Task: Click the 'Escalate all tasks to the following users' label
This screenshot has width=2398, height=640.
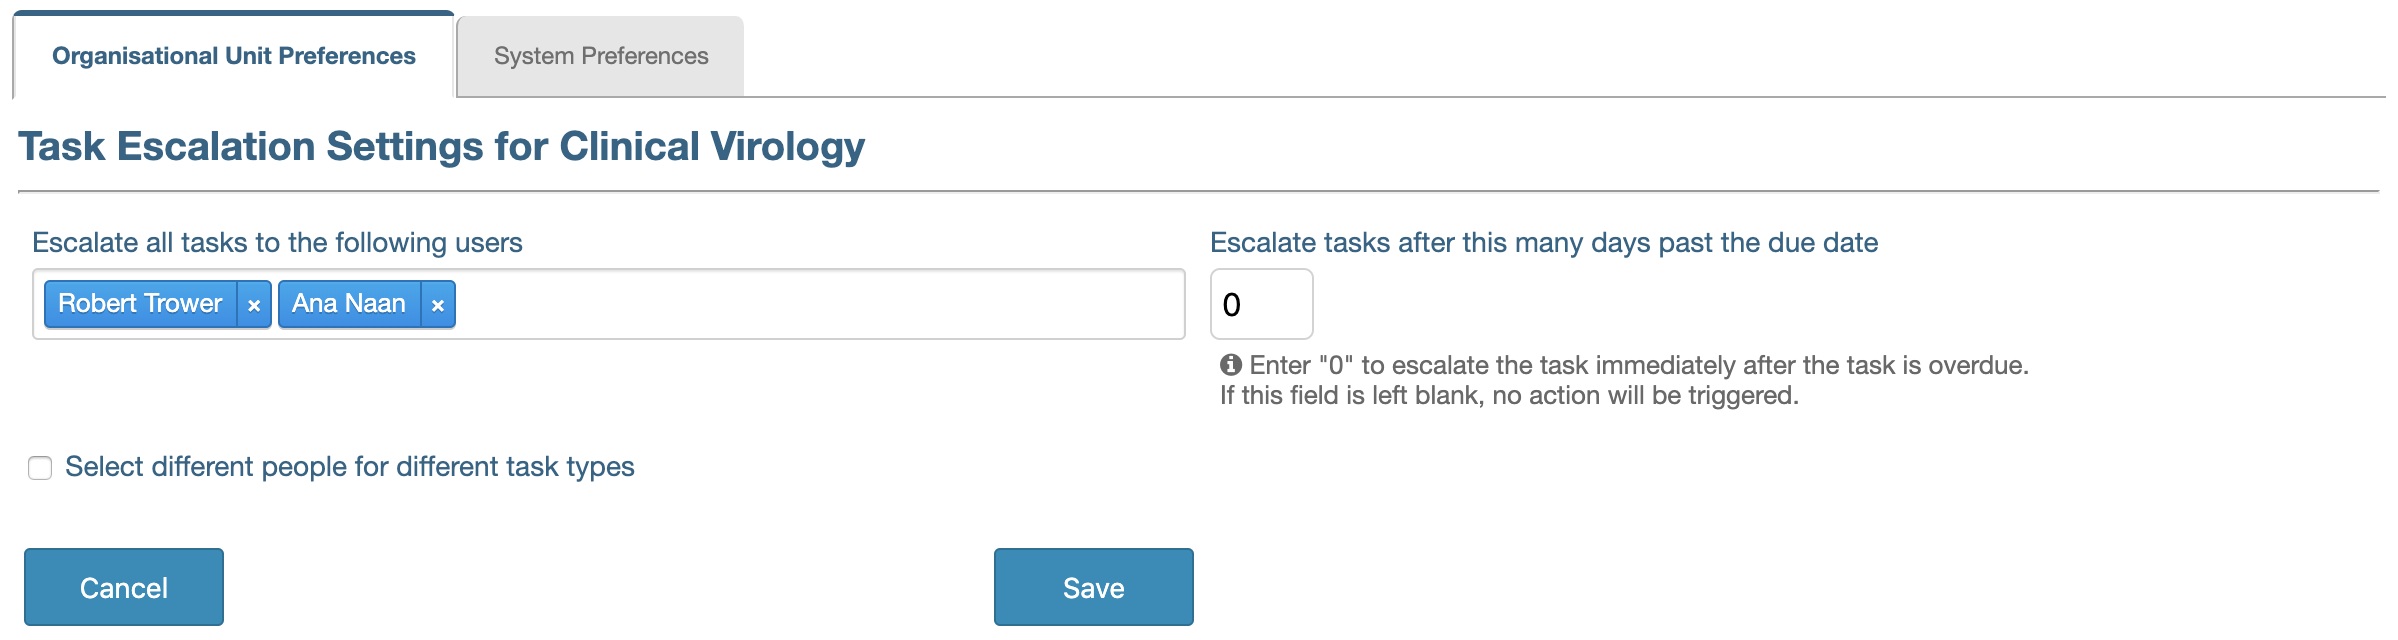Action: [x=277, y=243]
